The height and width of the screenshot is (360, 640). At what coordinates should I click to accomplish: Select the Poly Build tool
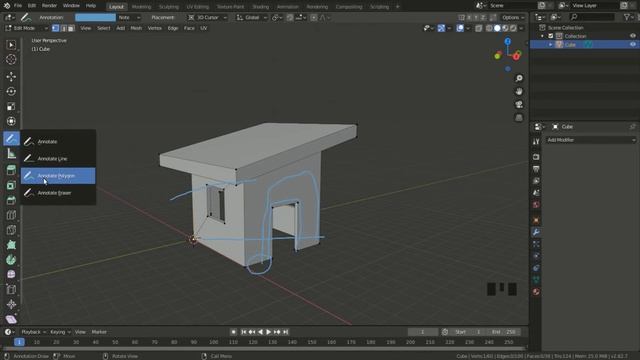pyautogui.click(x=11, y=245)
